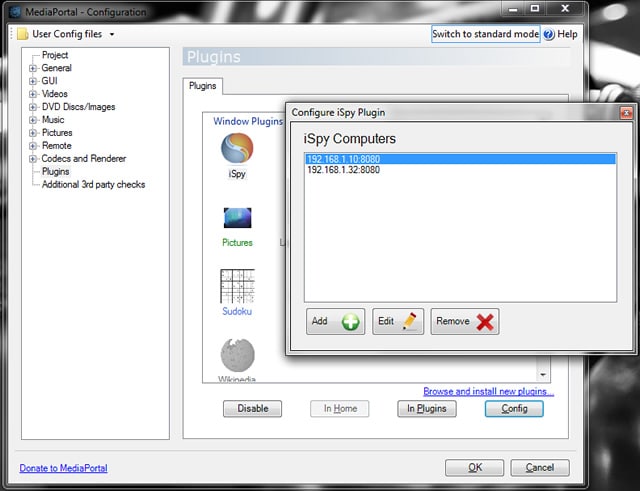Click the In Plugins button
The width and height of the screenshot is (640, 491).
[427, 409]
